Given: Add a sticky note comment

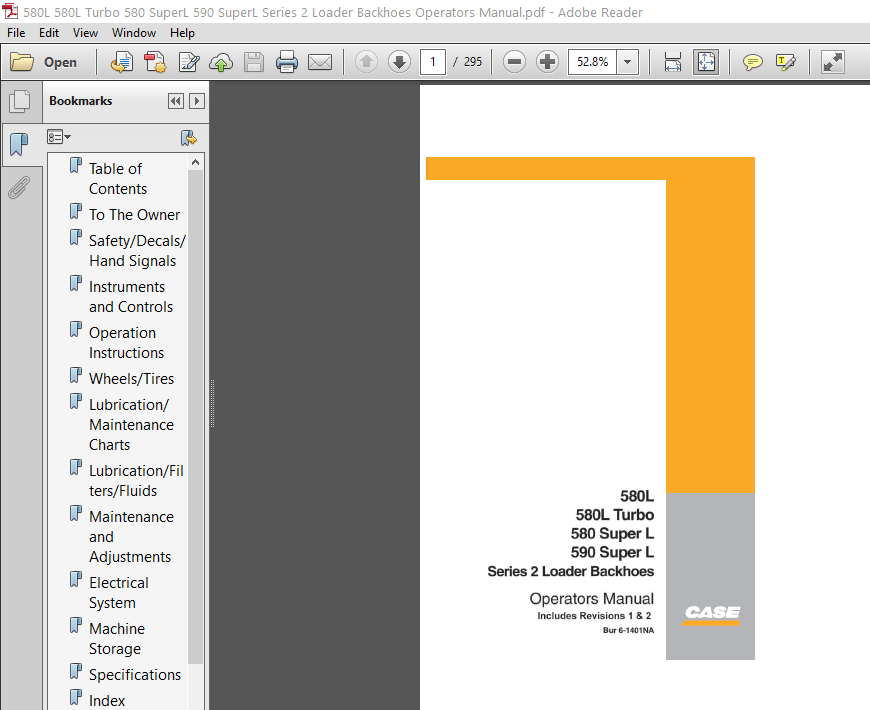Looking at the screenshot, I should coord(752,62).
